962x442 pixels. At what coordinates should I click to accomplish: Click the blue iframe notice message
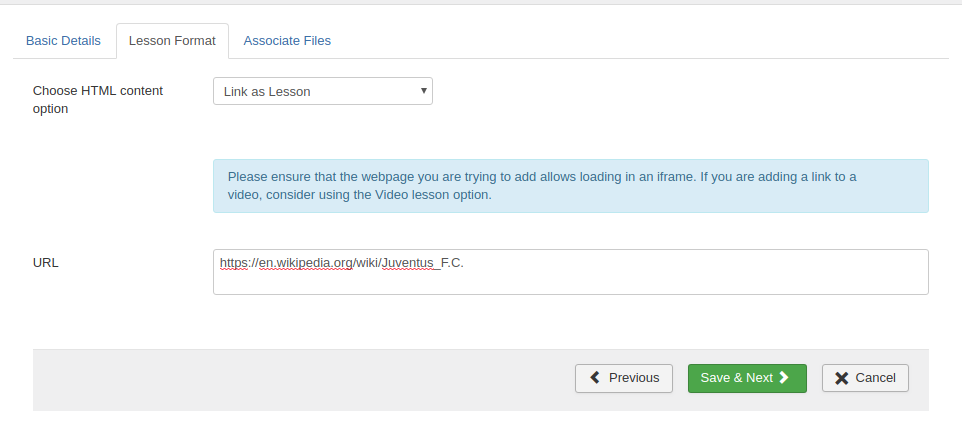(570, 186)
